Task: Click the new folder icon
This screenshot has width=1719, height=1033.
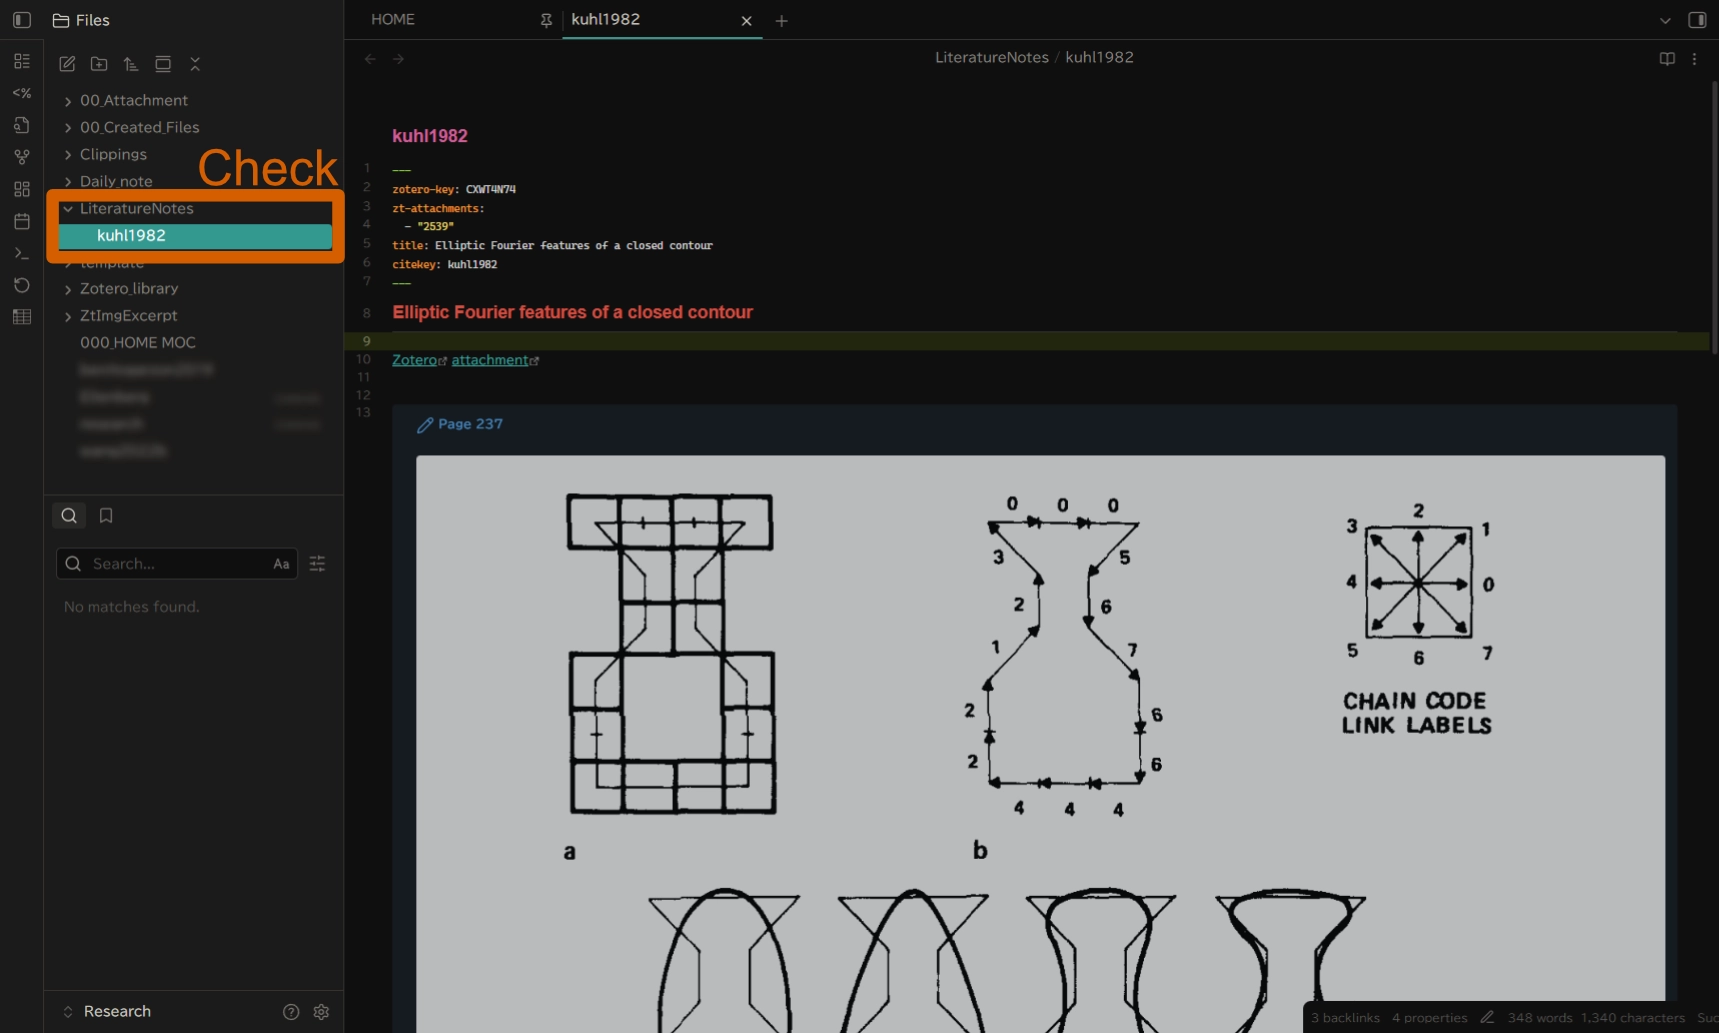Action: click(x=99, y=64)
